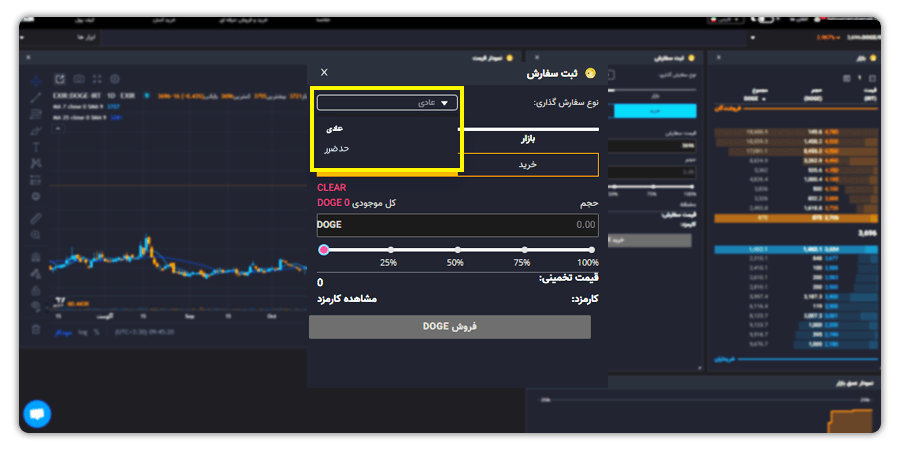900x450 pixels.
Task: Close the ثبت سفارش order dialog
Action: (324, 72)
